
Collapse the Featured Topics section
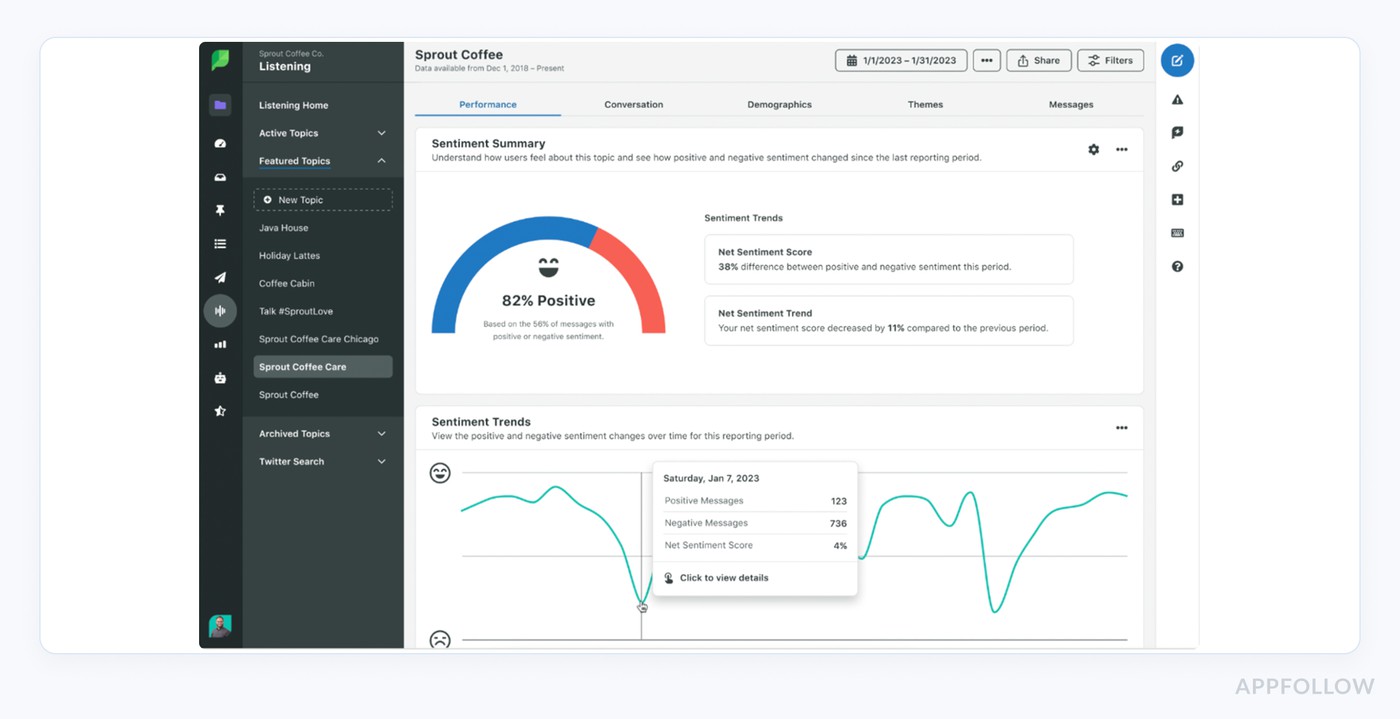[x=323, y=161]
